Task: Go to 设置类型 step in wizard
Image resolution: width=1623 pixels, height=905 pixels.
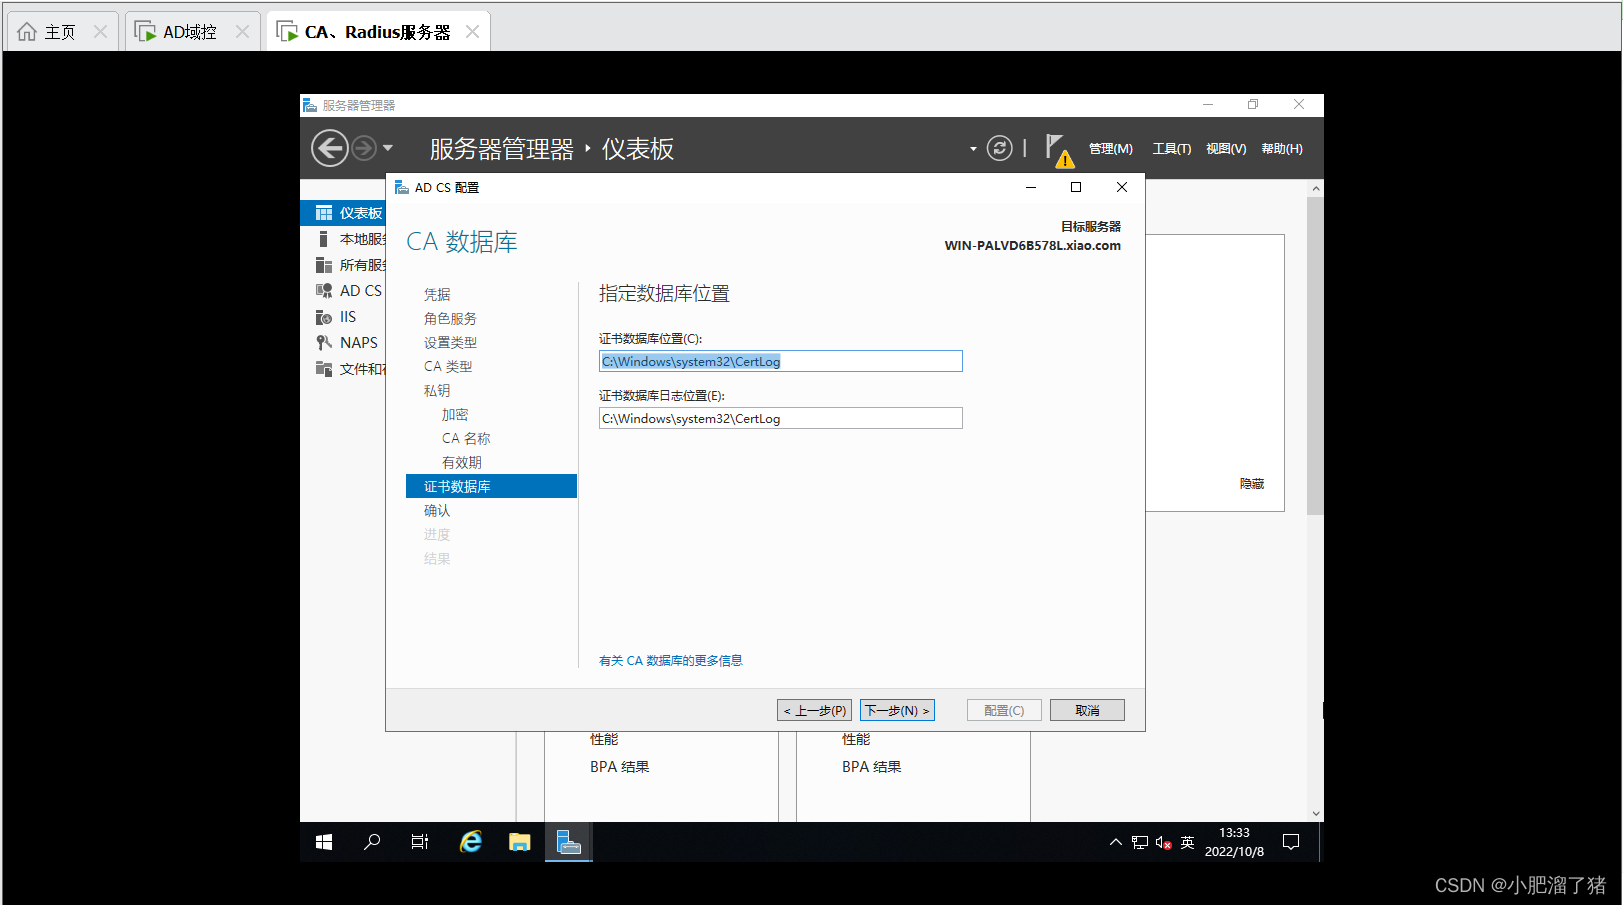Action: coord(450,342)
